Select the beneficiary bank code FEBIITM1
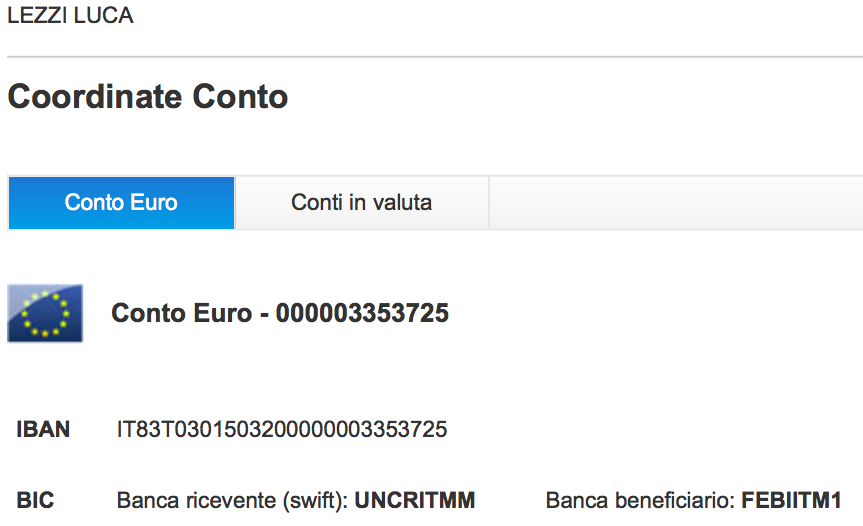863x526 pixels. [791, 501]
